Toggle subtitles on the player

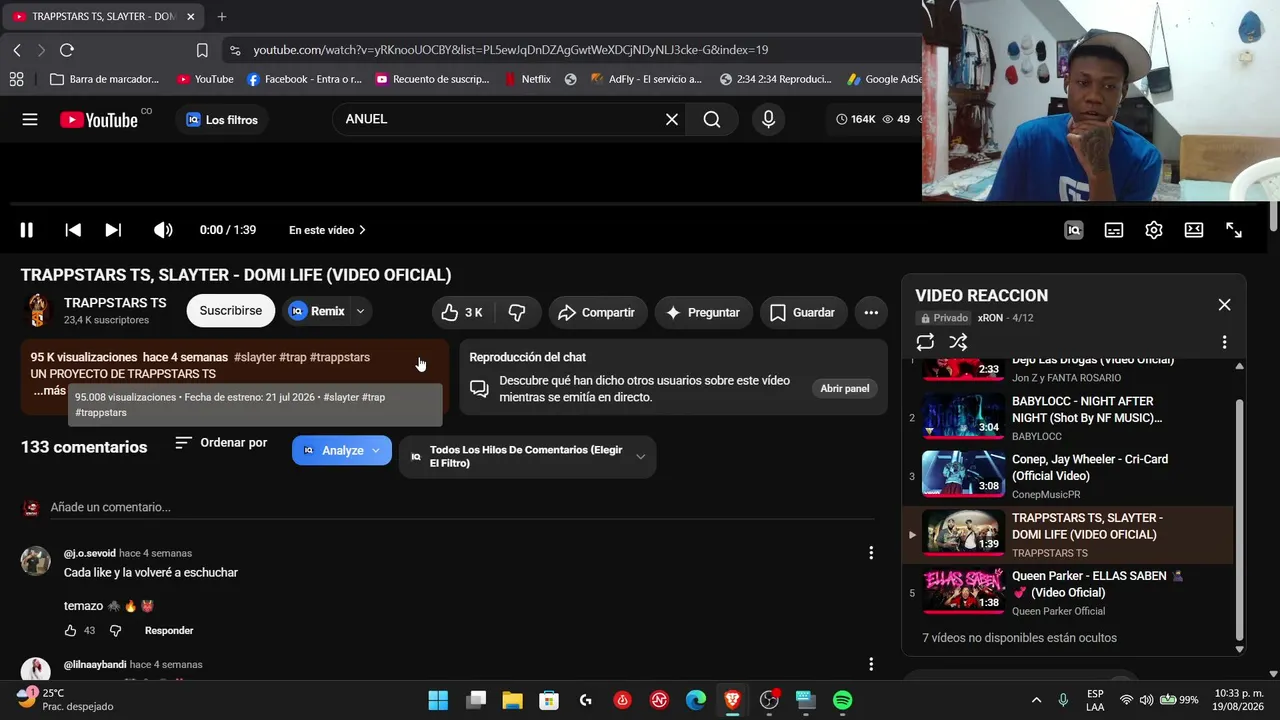point(1114,230)
